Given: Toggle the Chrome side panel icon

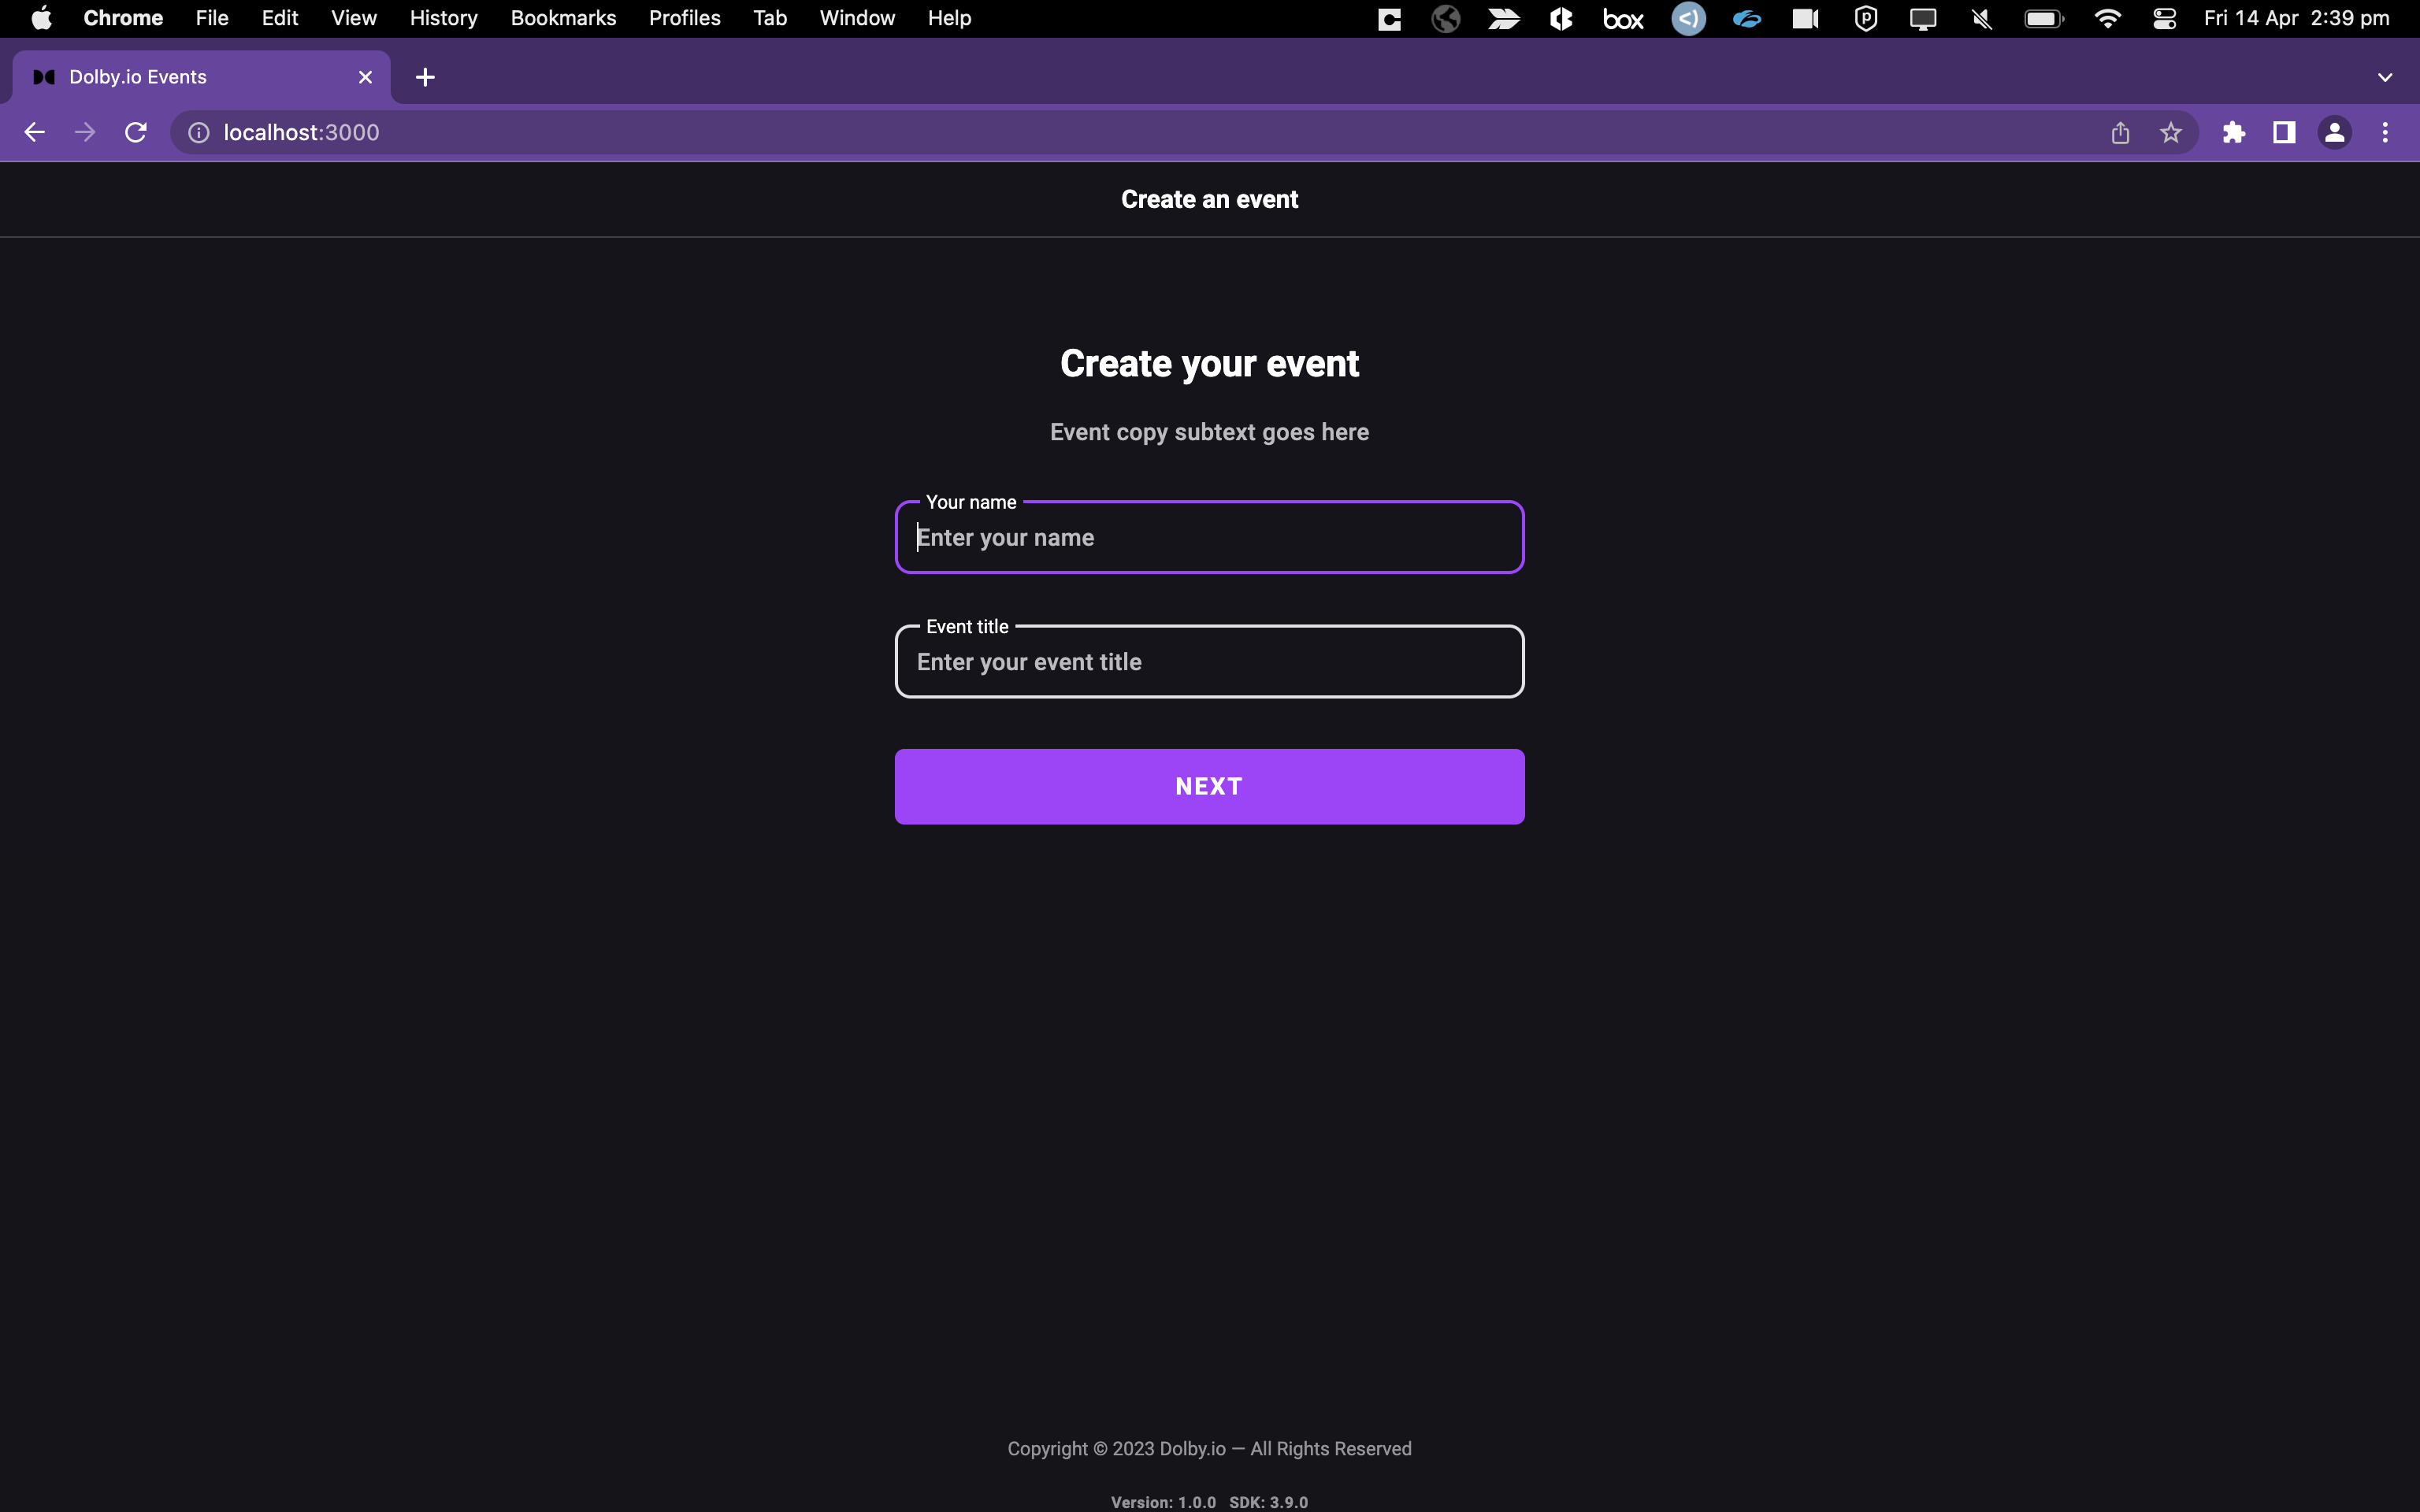Looking at the screenshot, I should click(2284, 132).
